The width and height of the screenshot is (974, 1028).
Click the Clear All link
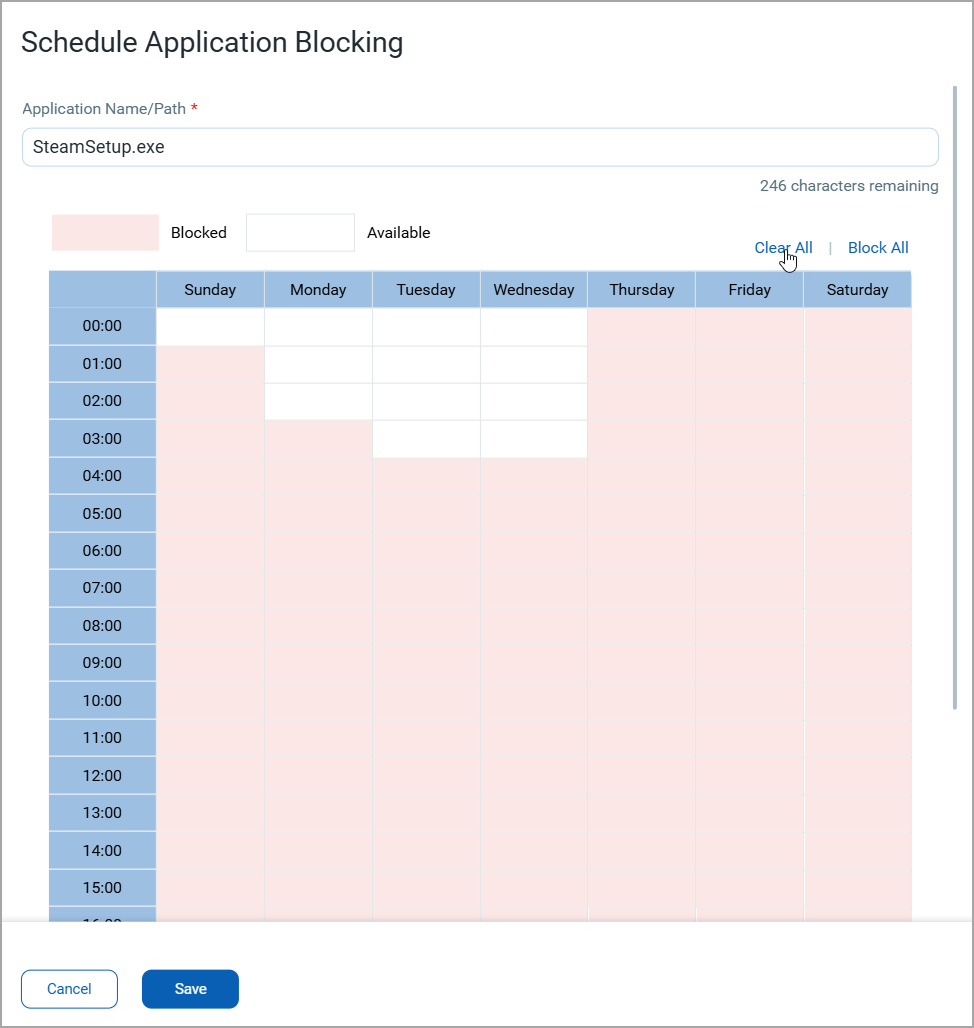point(782,248)
